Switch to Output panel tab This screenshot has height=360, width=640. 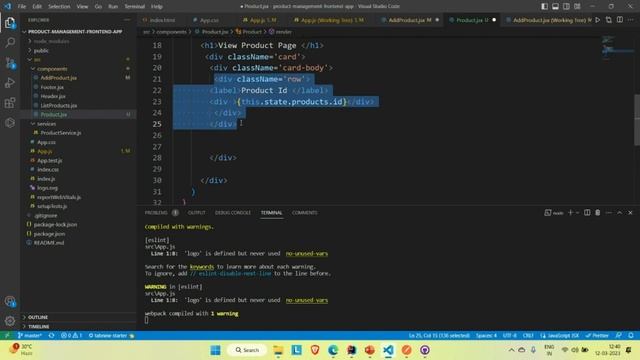196,213
